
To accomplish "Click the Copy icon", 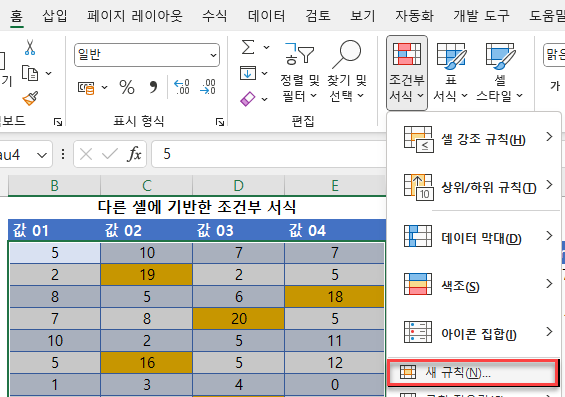I will click(30, 73).
